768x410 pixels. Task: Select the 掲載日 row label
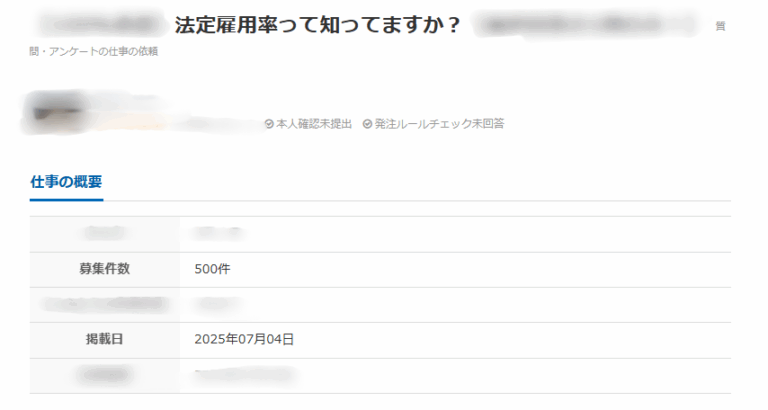coord(104,339)
